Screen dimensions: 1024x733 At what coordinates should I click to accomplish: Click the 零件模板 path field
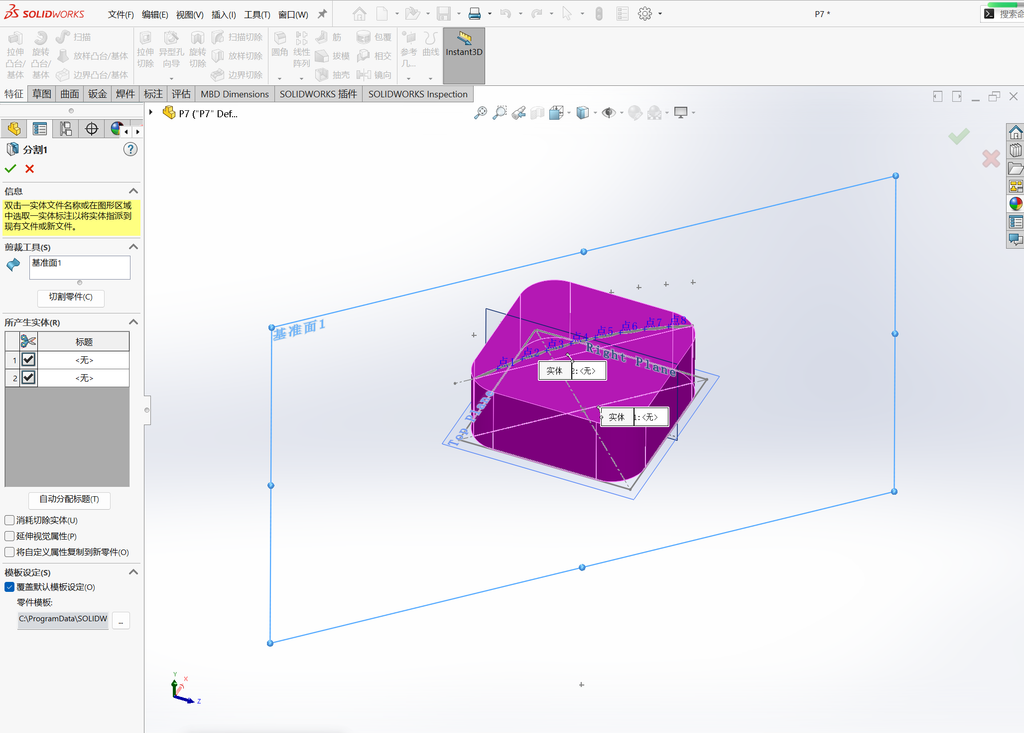[x=63, y=619]
